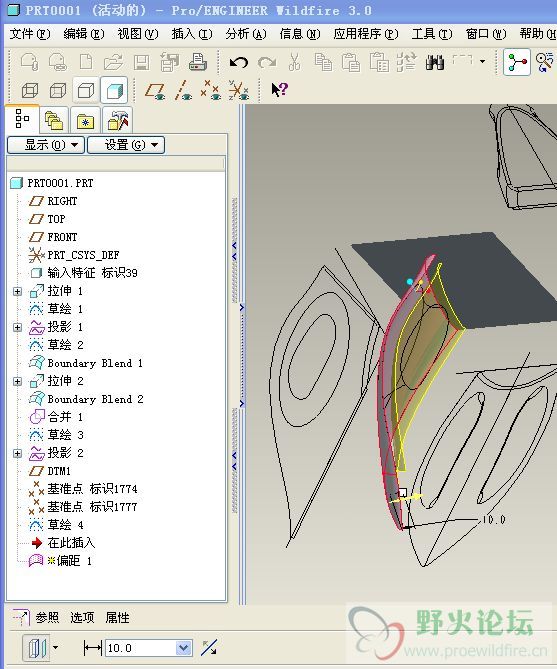The width and height of the screenshot is (557, 669).
Task: Click the Cut scissors icon
Action: 295,62
